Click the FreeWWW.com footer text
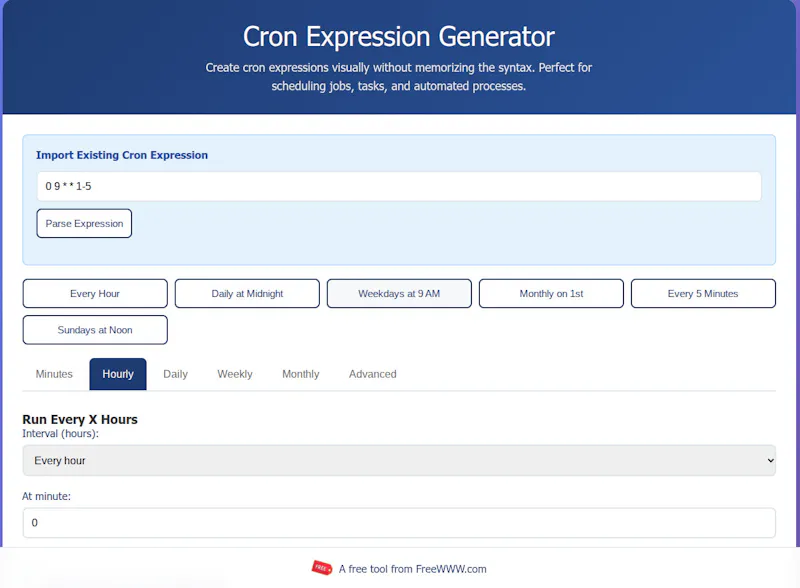The width and height of the screenshot is (800, 588). click(412, 569)
